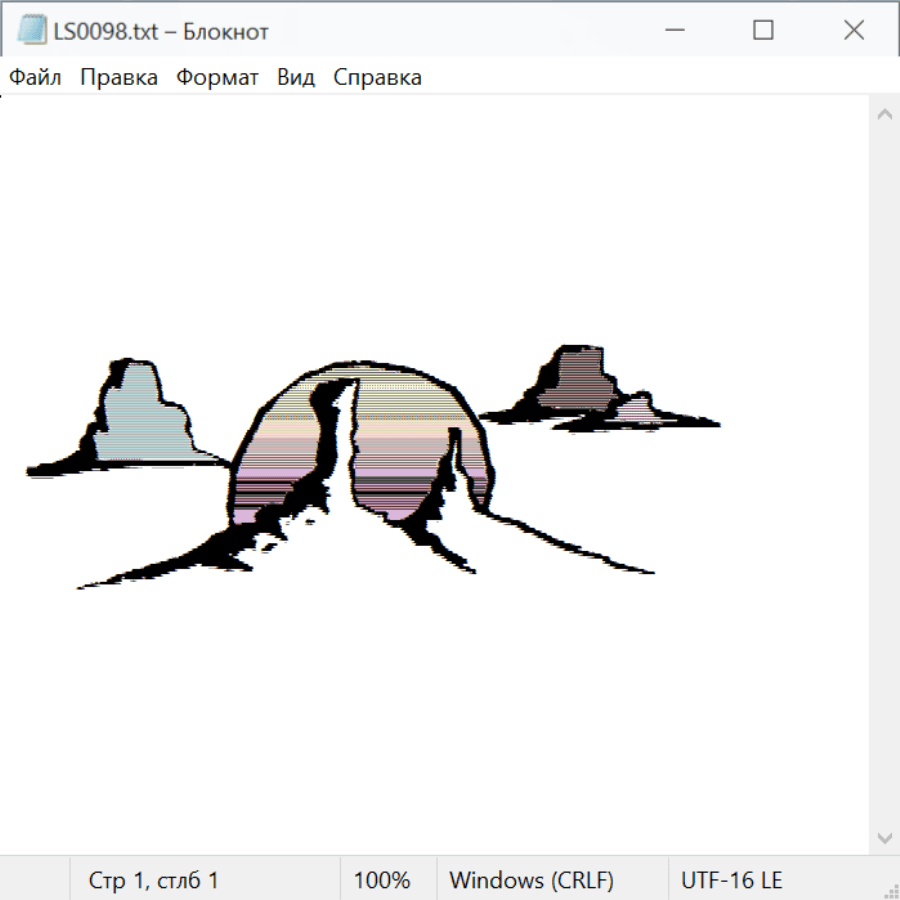Click the LS0098.txt title bar text

tap(158, 31)
